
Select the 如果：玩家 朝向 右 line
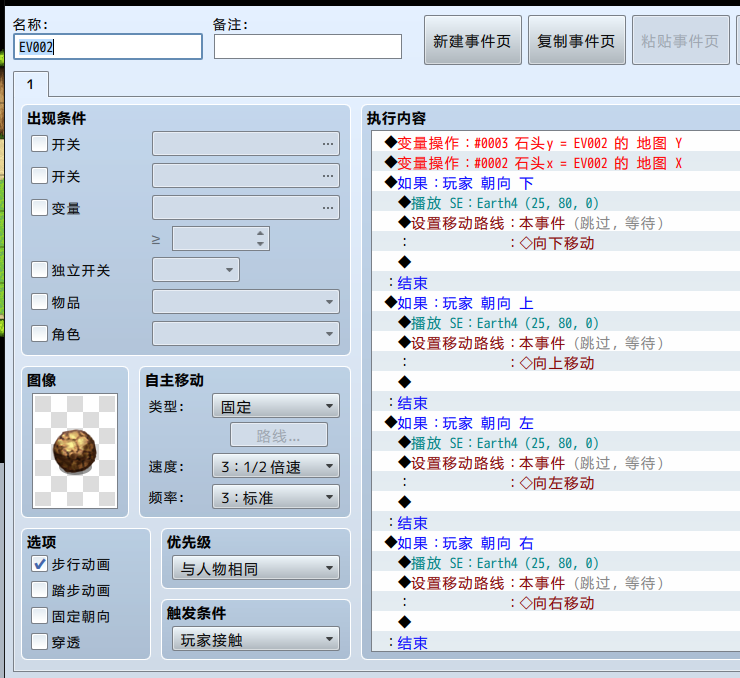(x=555, y=543)
